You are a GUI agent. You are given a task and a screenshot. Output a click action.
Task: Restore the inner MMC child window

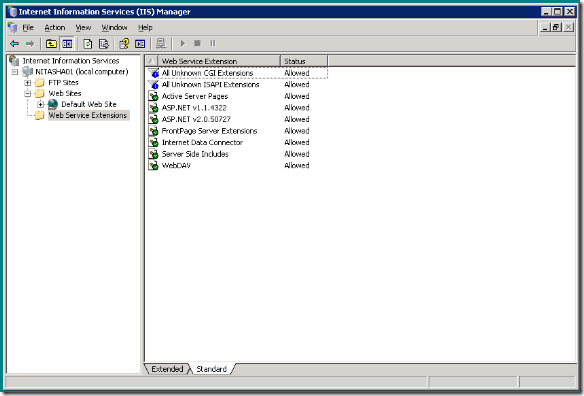[556, 27]
